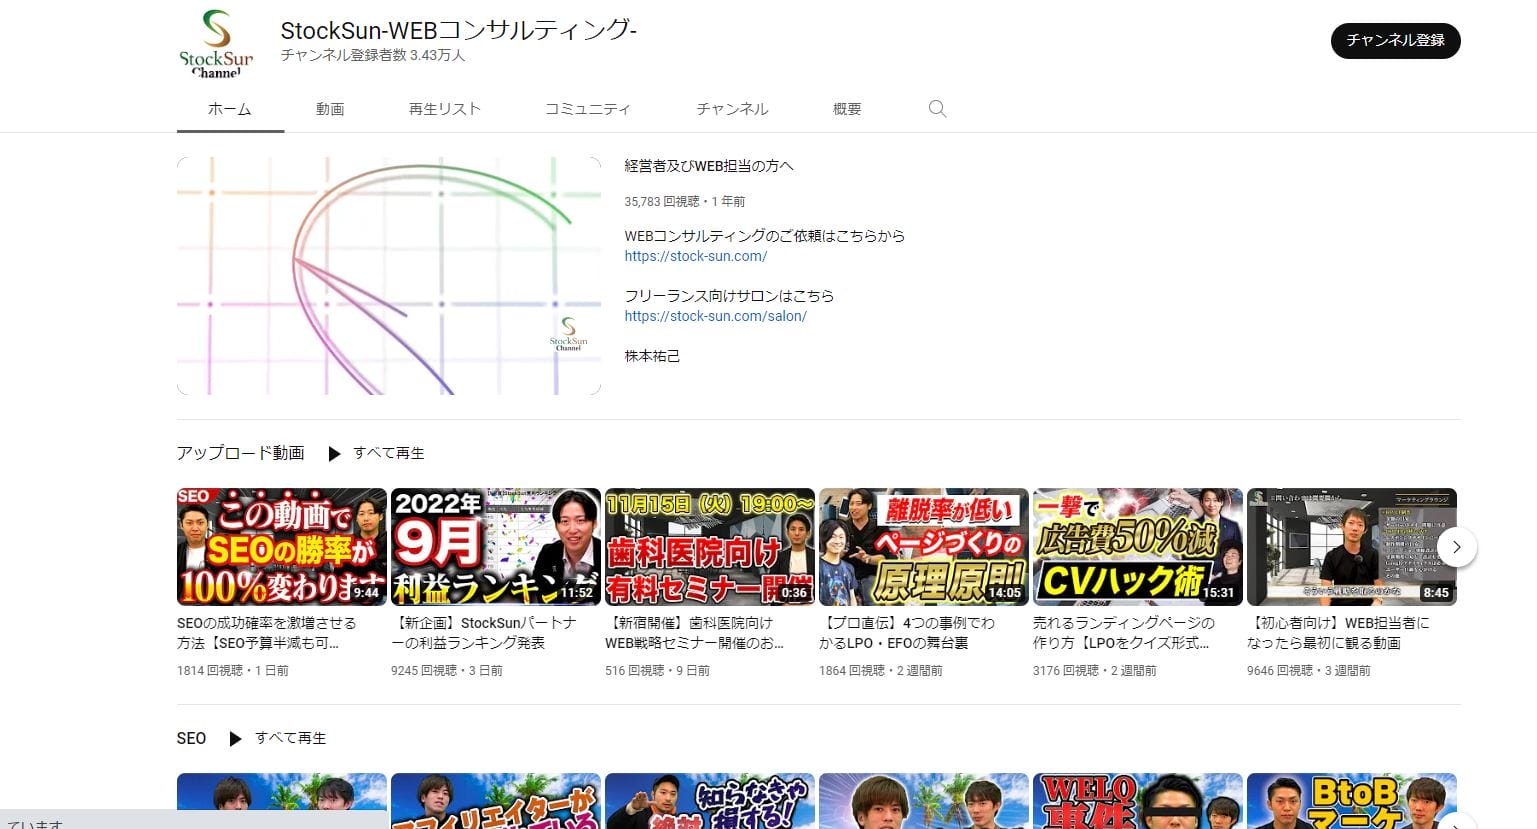This screenshot has width=1537, height=829.
Task: Click すべて再生 for uploaded videos
Action: pyautogui.click(x=389, y=453)
